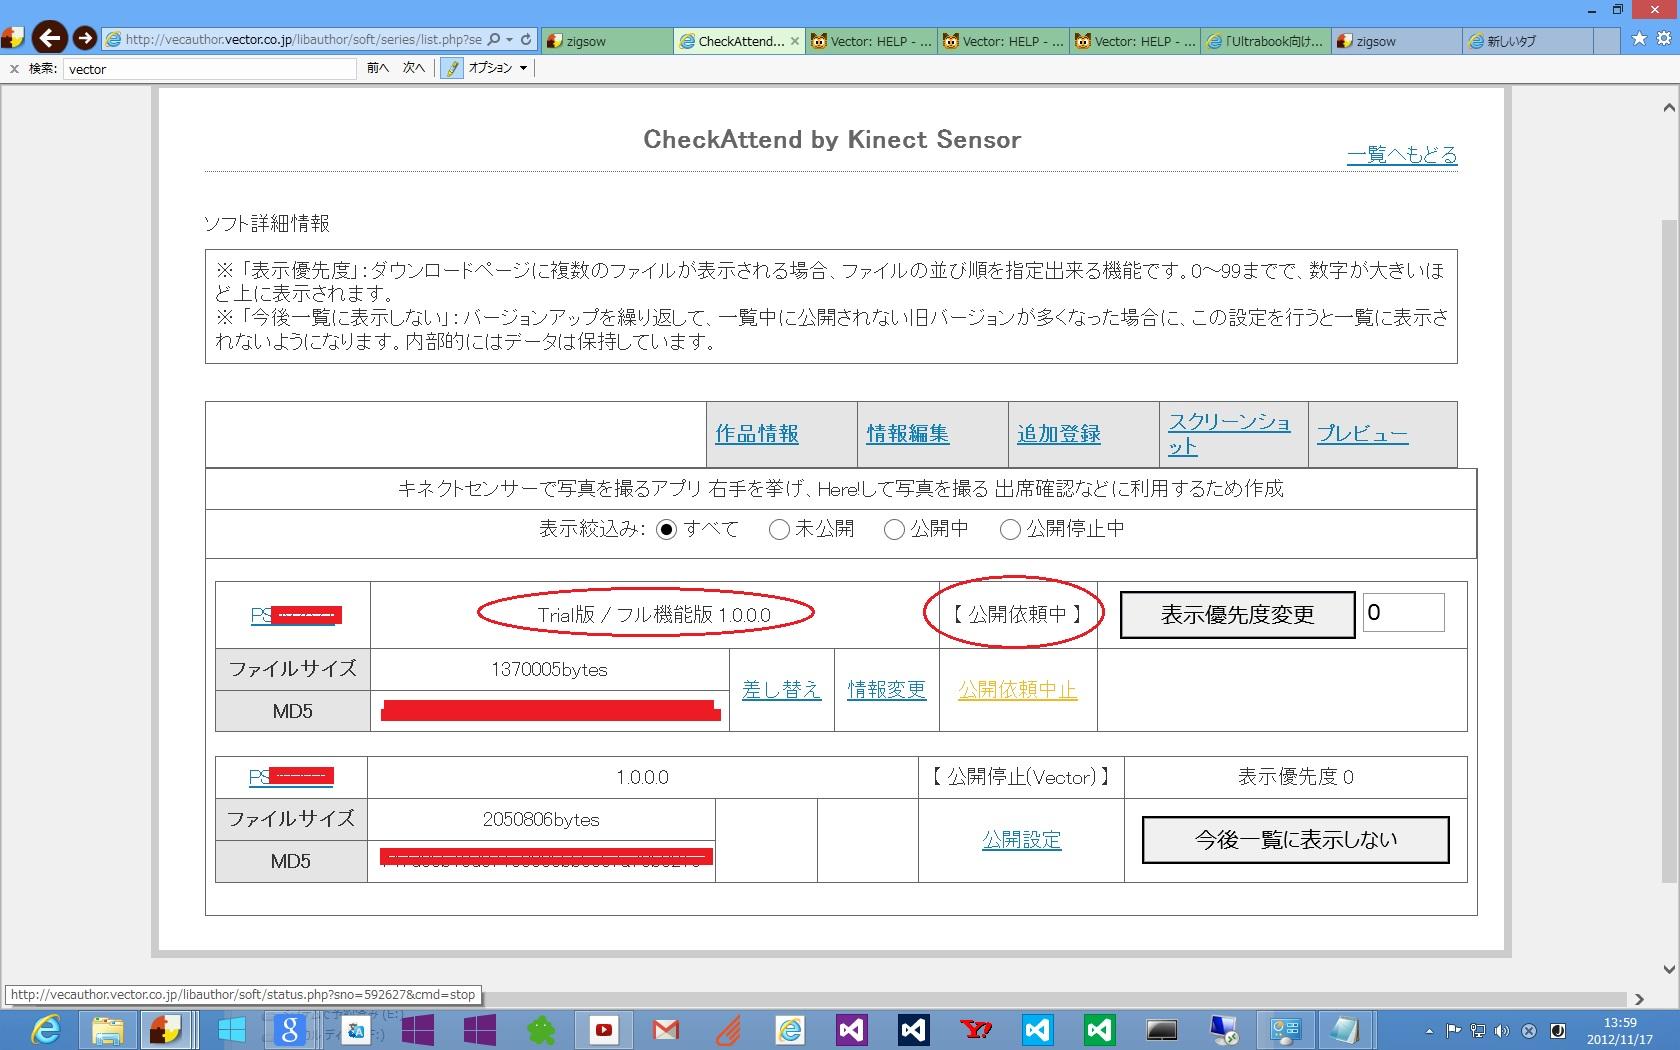Open the プレビュー link
The width and height of the screenshot is (1680, 1050).
tap(1362, 434)
